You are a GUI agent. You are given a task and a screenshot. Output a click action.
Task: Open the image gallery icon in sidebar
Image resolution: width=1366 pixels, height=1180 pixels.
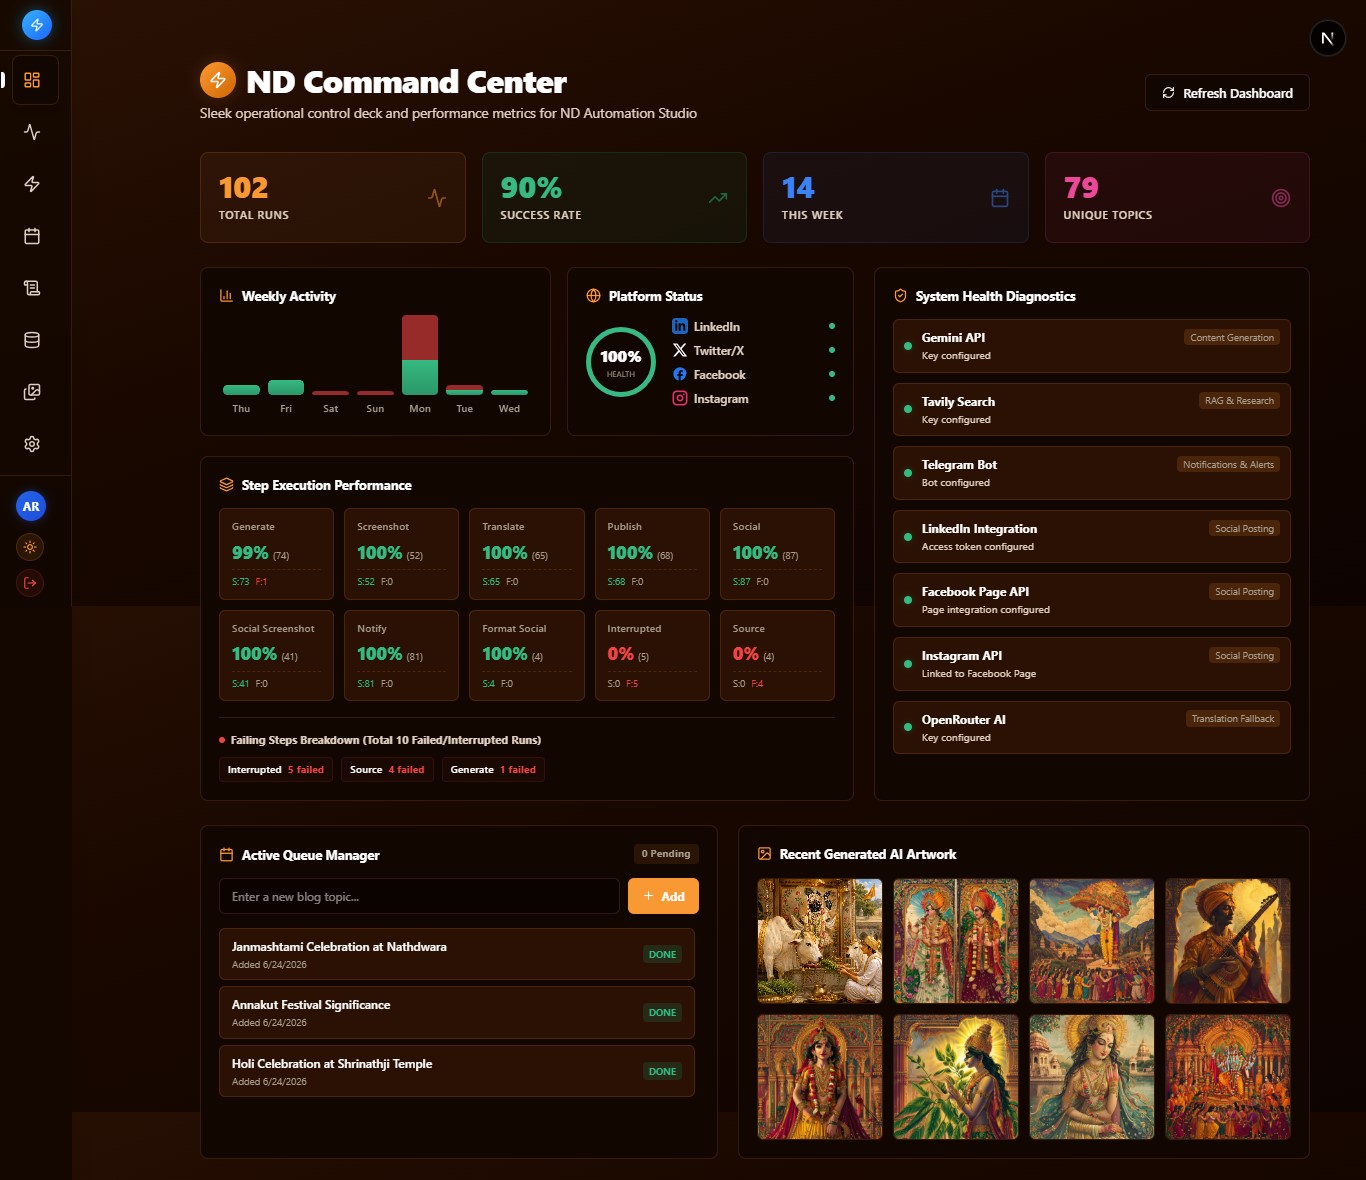32,392
